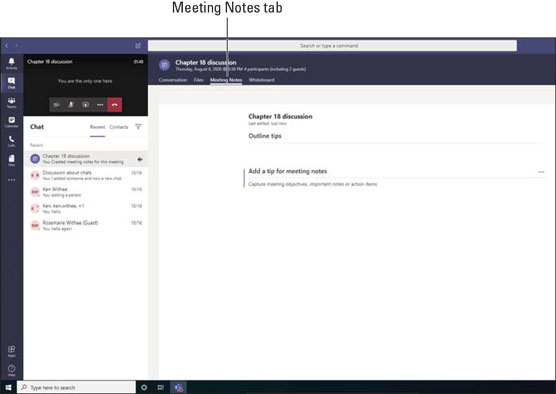Open more options in call controls

[x=100, y=105]
